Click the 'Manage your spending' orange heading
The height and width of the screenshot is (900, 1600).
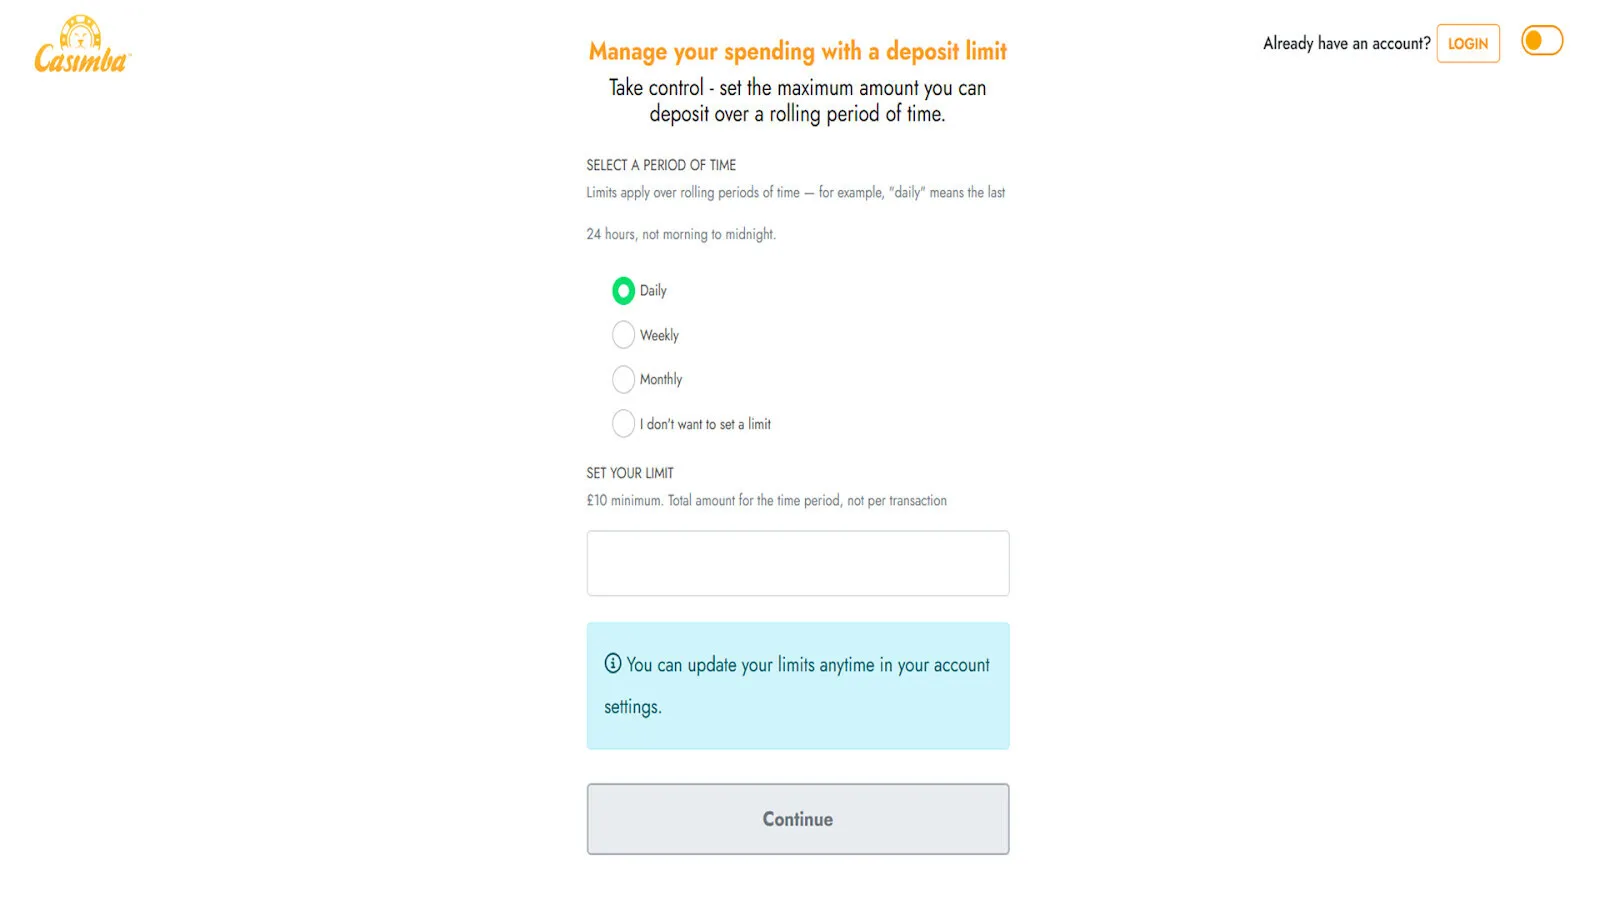pyautogui.click(x=797, y=51)
